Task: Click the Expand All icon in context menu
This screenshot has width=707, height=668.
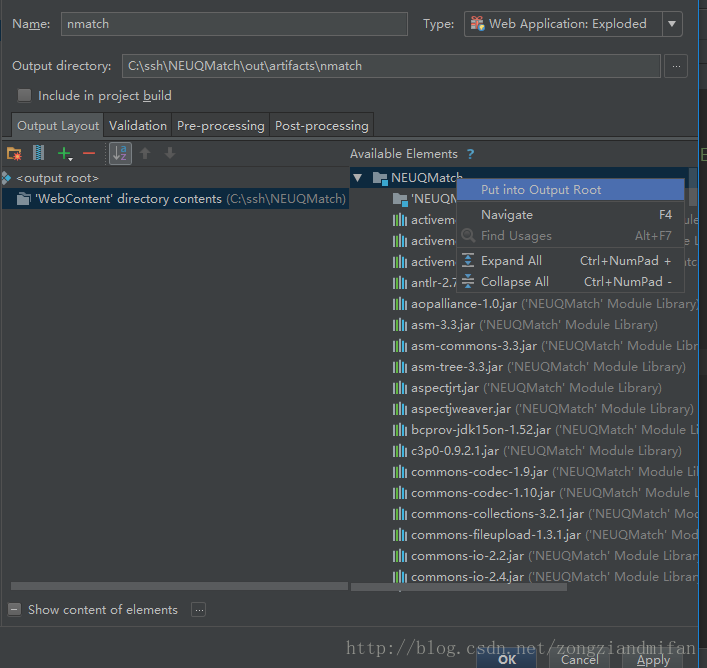Action: click(x=468, y=260)
